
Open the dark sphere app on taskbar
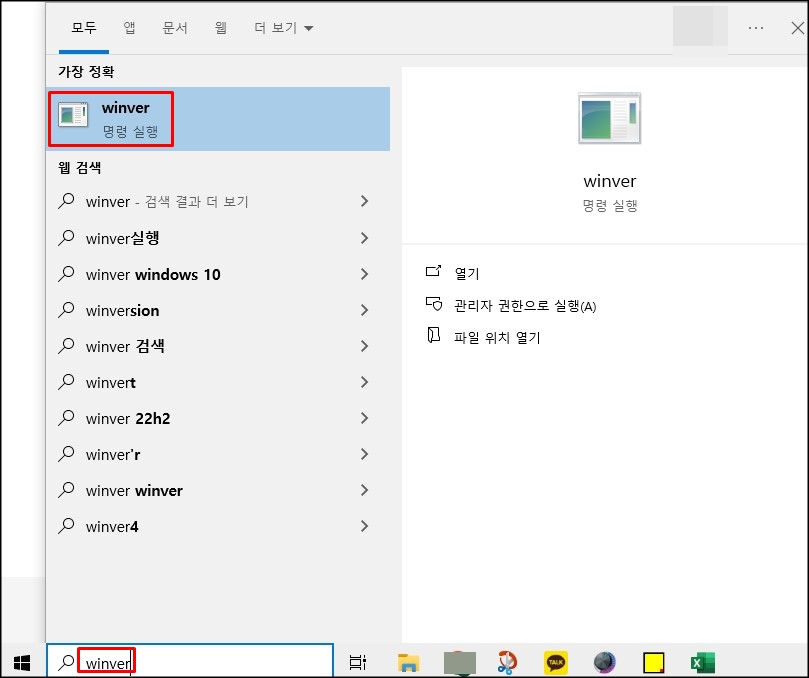604,663
